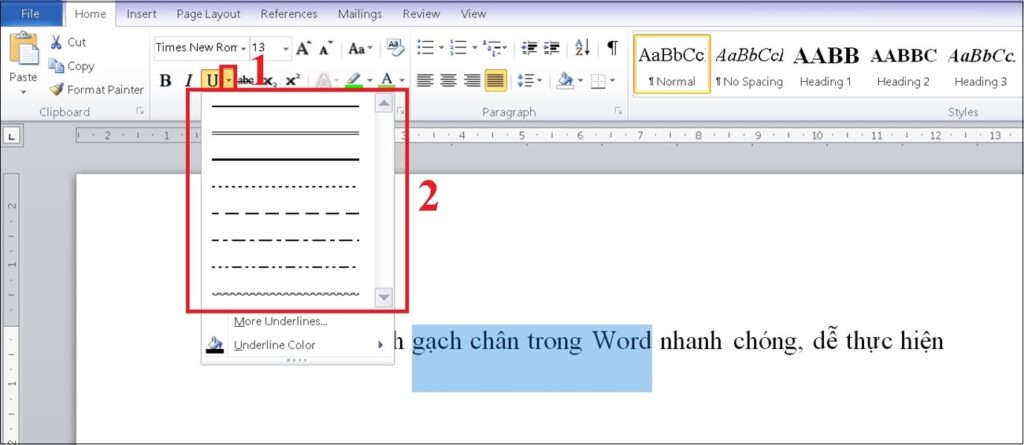The height and width of the screenshot is (445, 1024).
Task: Switch to the Mailings tab
Action: point(360,13)
